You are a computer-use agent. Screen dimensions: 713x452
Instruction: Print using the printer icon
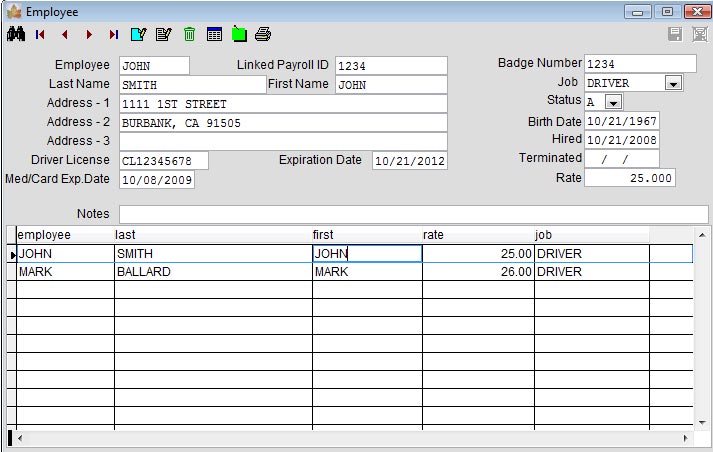[x=263, y=35]
